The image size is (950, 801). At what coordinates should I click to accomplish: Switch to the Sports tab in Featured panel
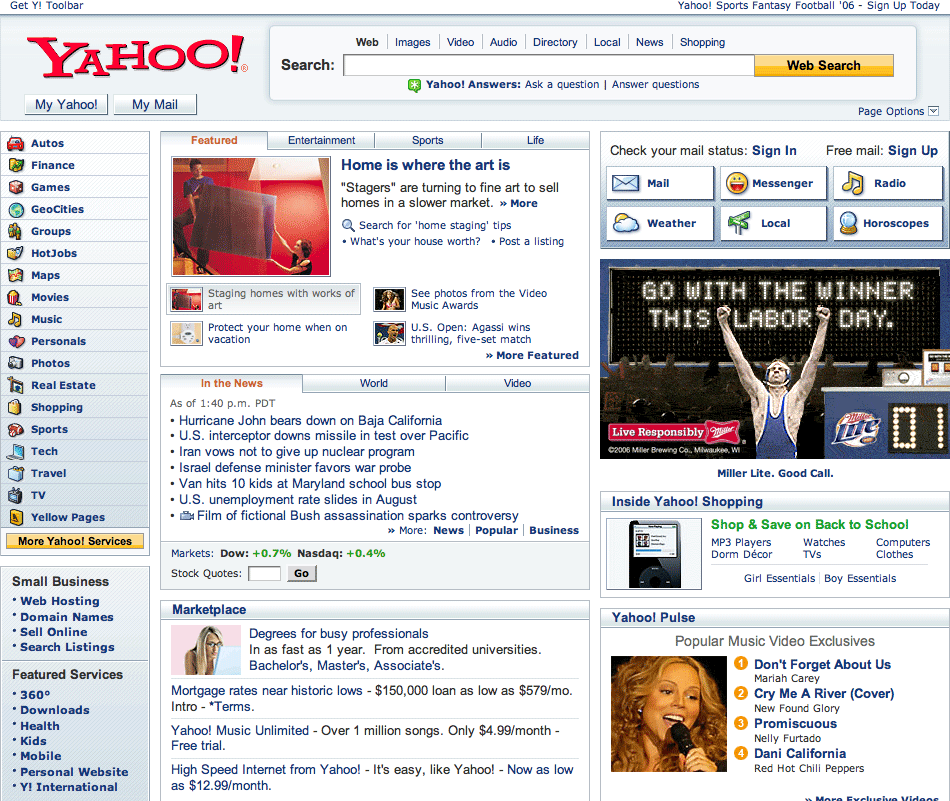428,140
